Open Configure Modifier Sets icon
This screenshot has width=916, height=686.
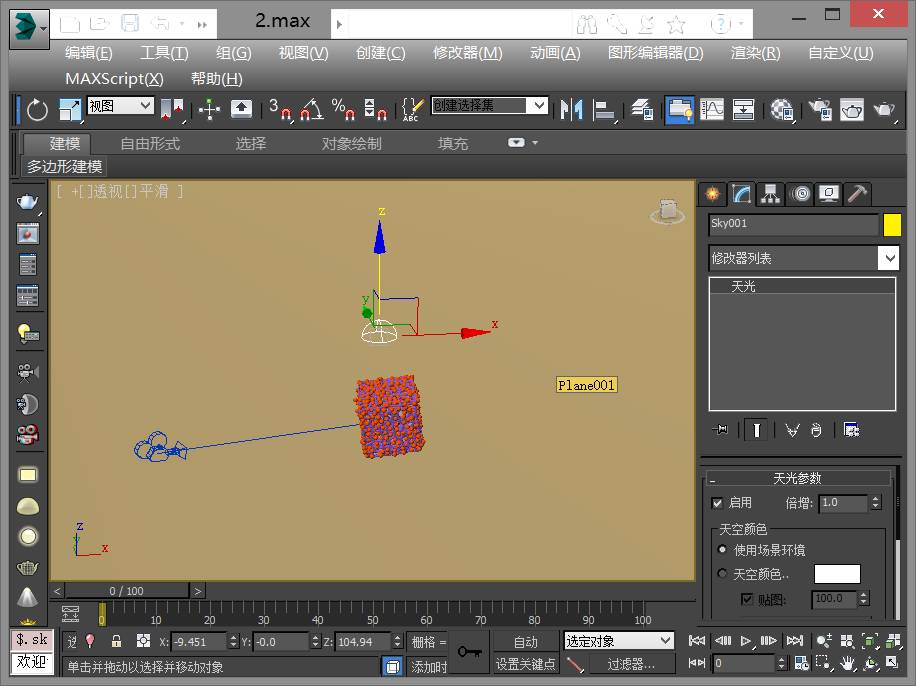[851, 430]
